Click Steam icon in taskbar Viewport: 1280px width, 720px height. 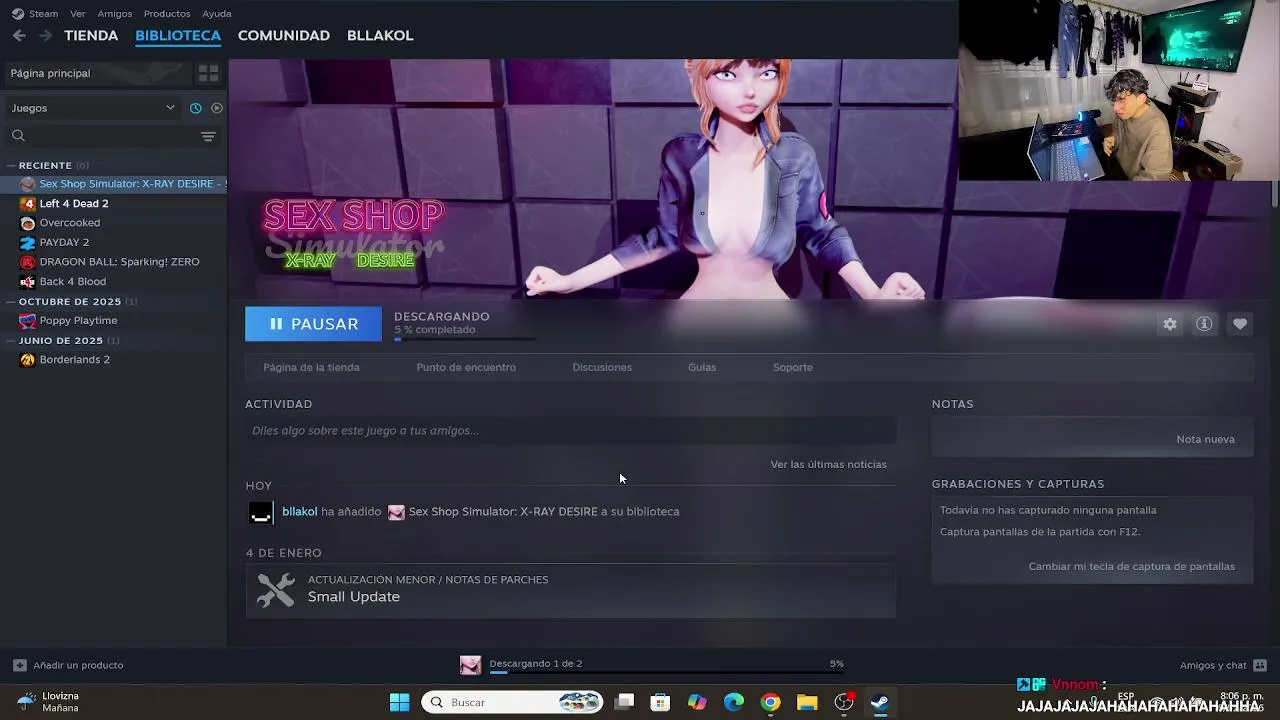[x=880, y=702]
